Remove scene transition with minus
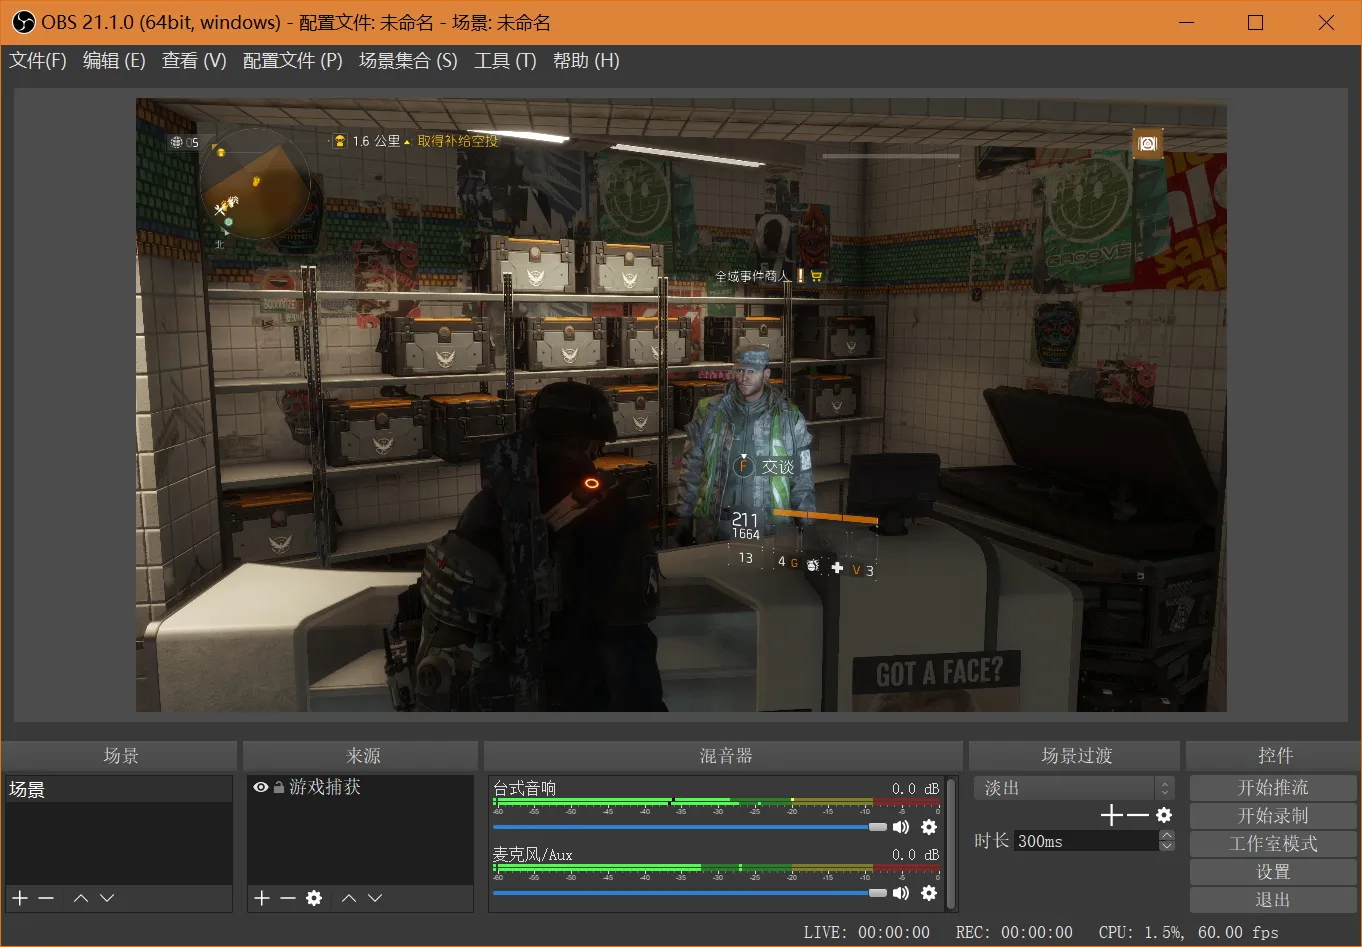The image size is (1362, 947). point(1138,816)
